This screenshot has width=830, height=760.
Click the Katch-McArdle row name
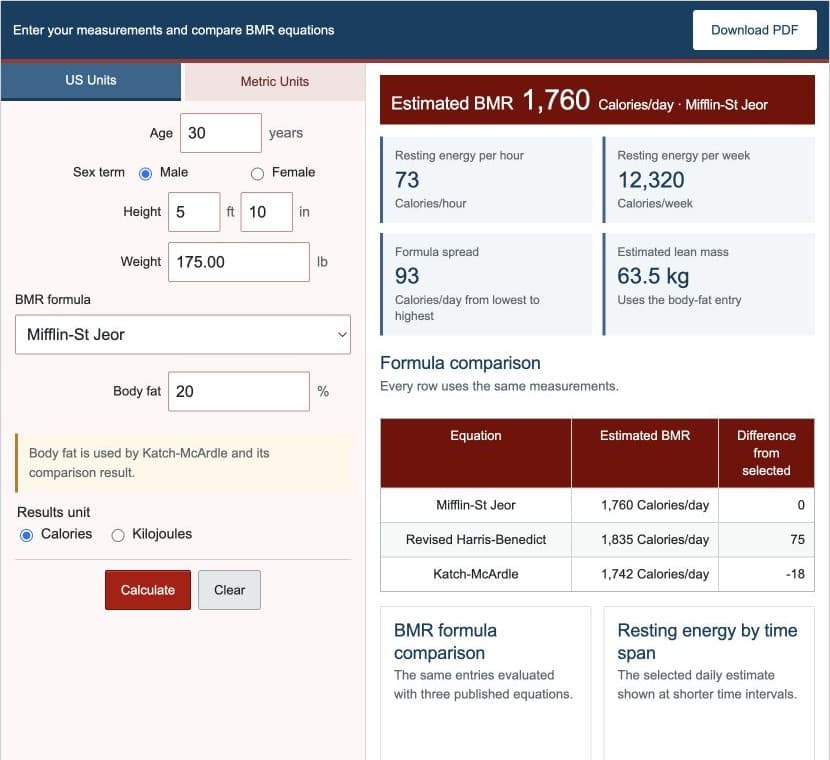[476, 574]
